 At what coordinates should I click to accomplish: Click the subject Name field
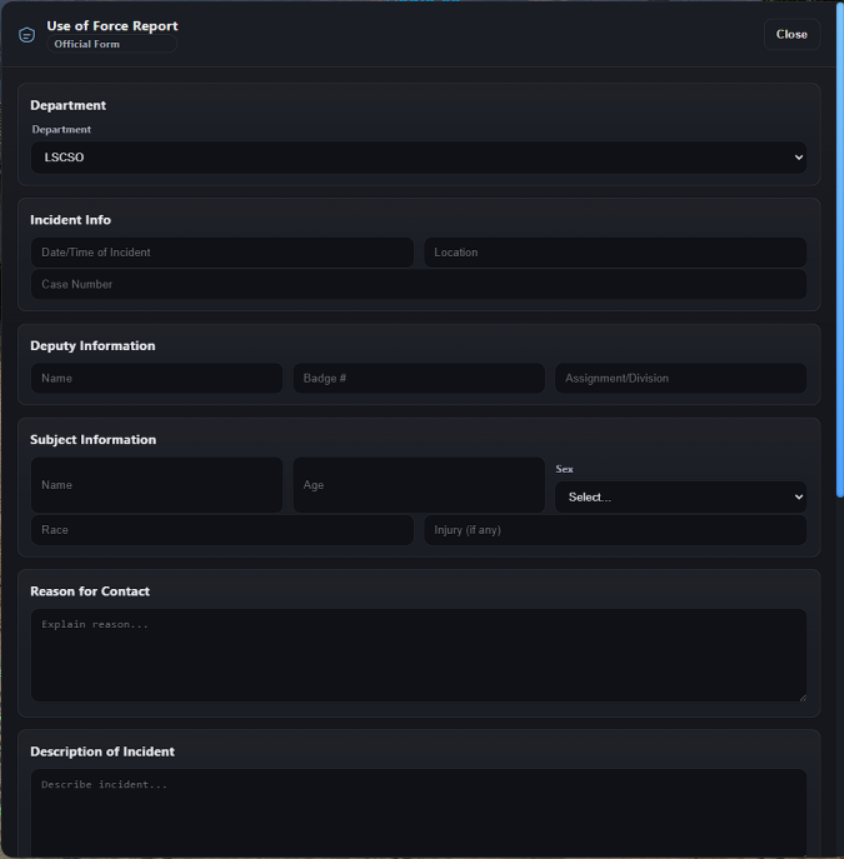[156, 485]
